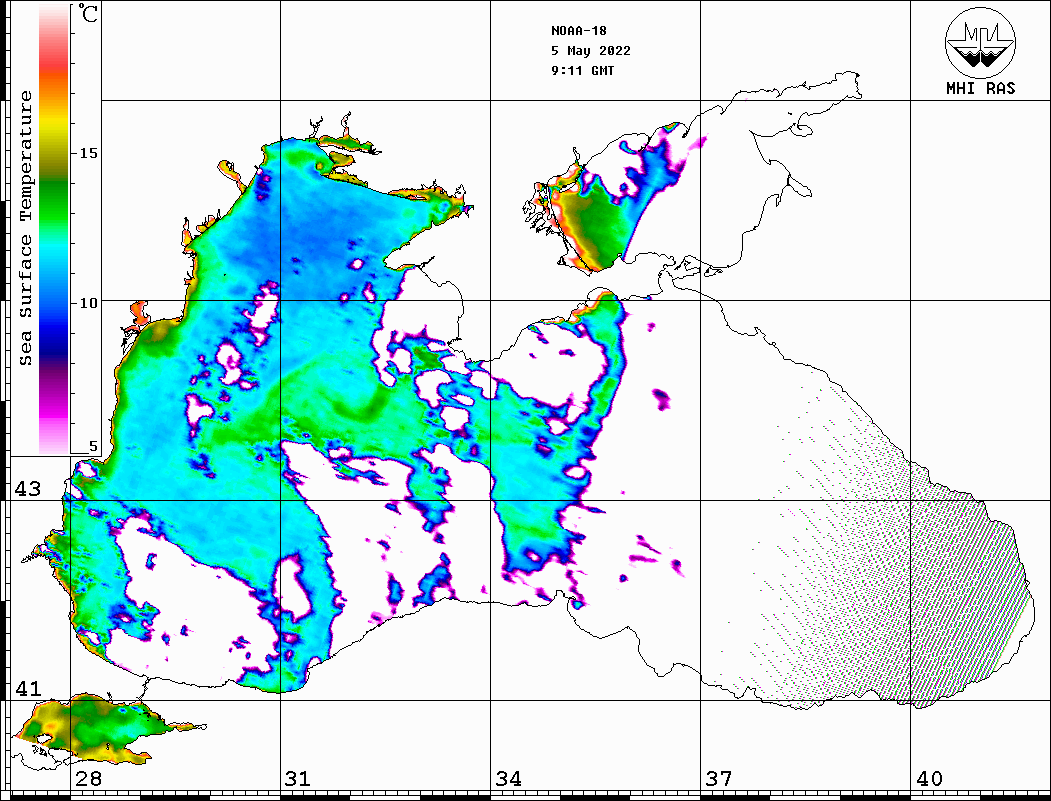Click the 5 tick on temperature scale
Viewport: 1051px width, 801px height.
pyautogui.click(x=93, y=446)
